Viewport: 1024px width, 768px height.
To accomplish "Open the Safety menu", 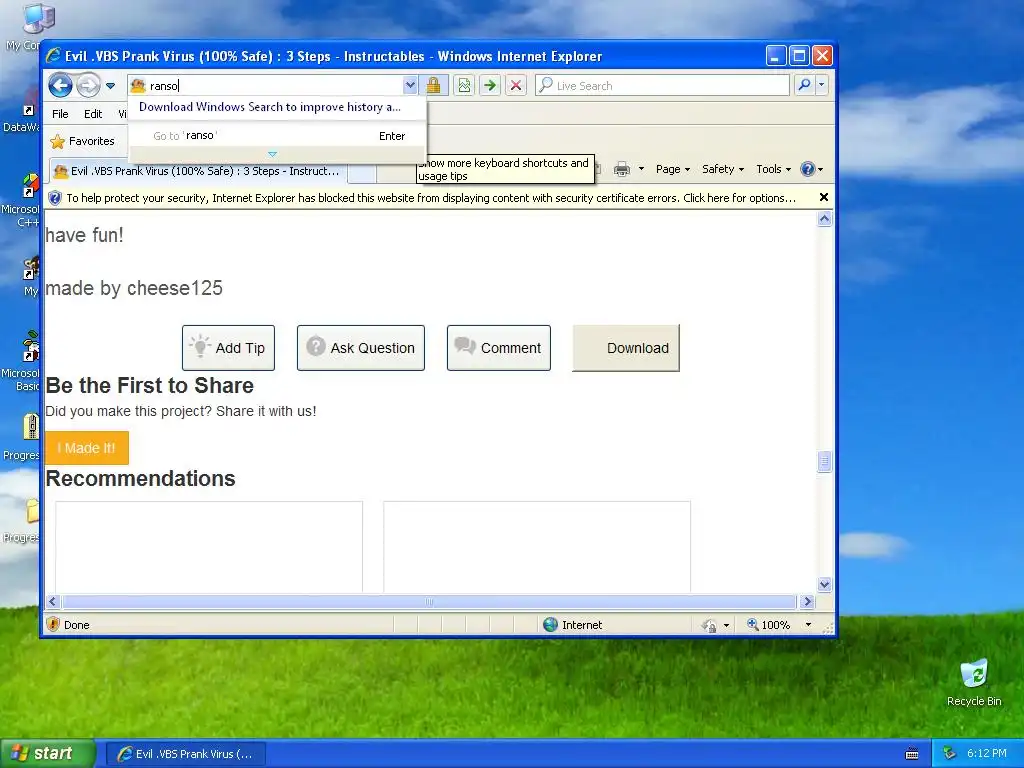I will pos(722,169).
